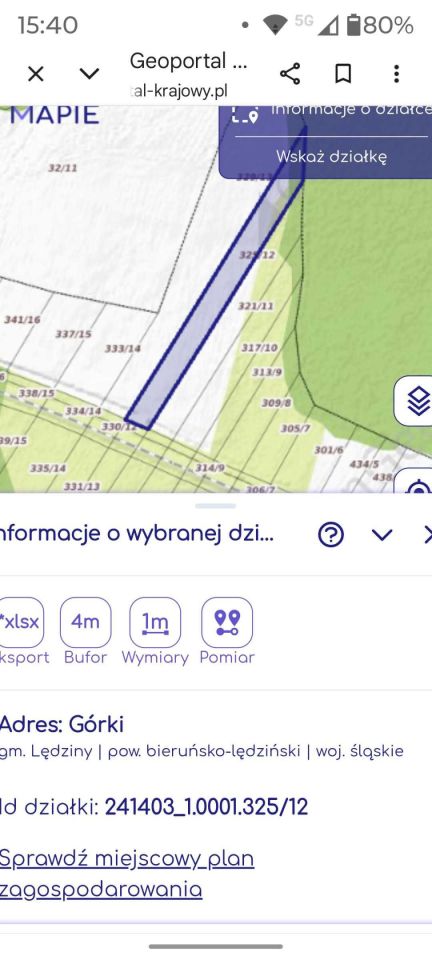Screen dimensions: 432x960
Task: Select the parcel id 241403_1.0001.325/12
Action: [206, 807]
